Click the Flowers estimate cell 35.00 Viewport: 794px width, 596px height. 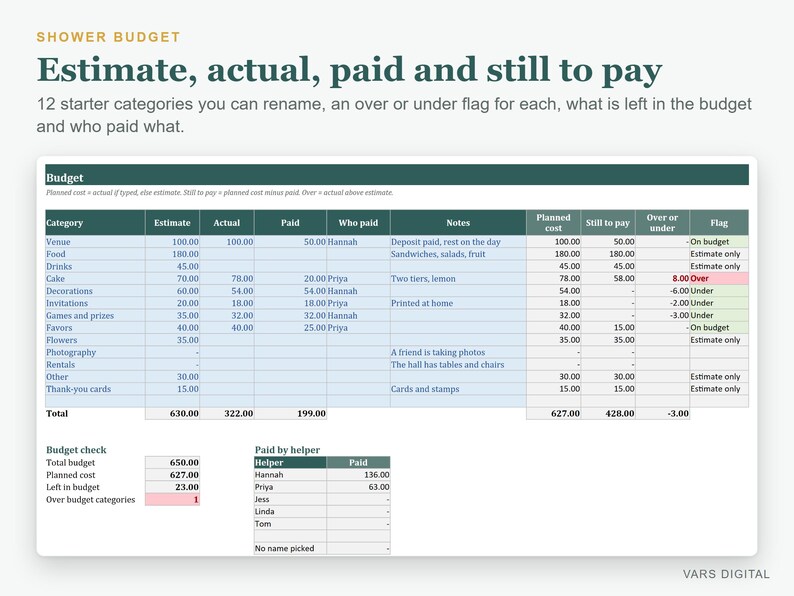(172, 340)
